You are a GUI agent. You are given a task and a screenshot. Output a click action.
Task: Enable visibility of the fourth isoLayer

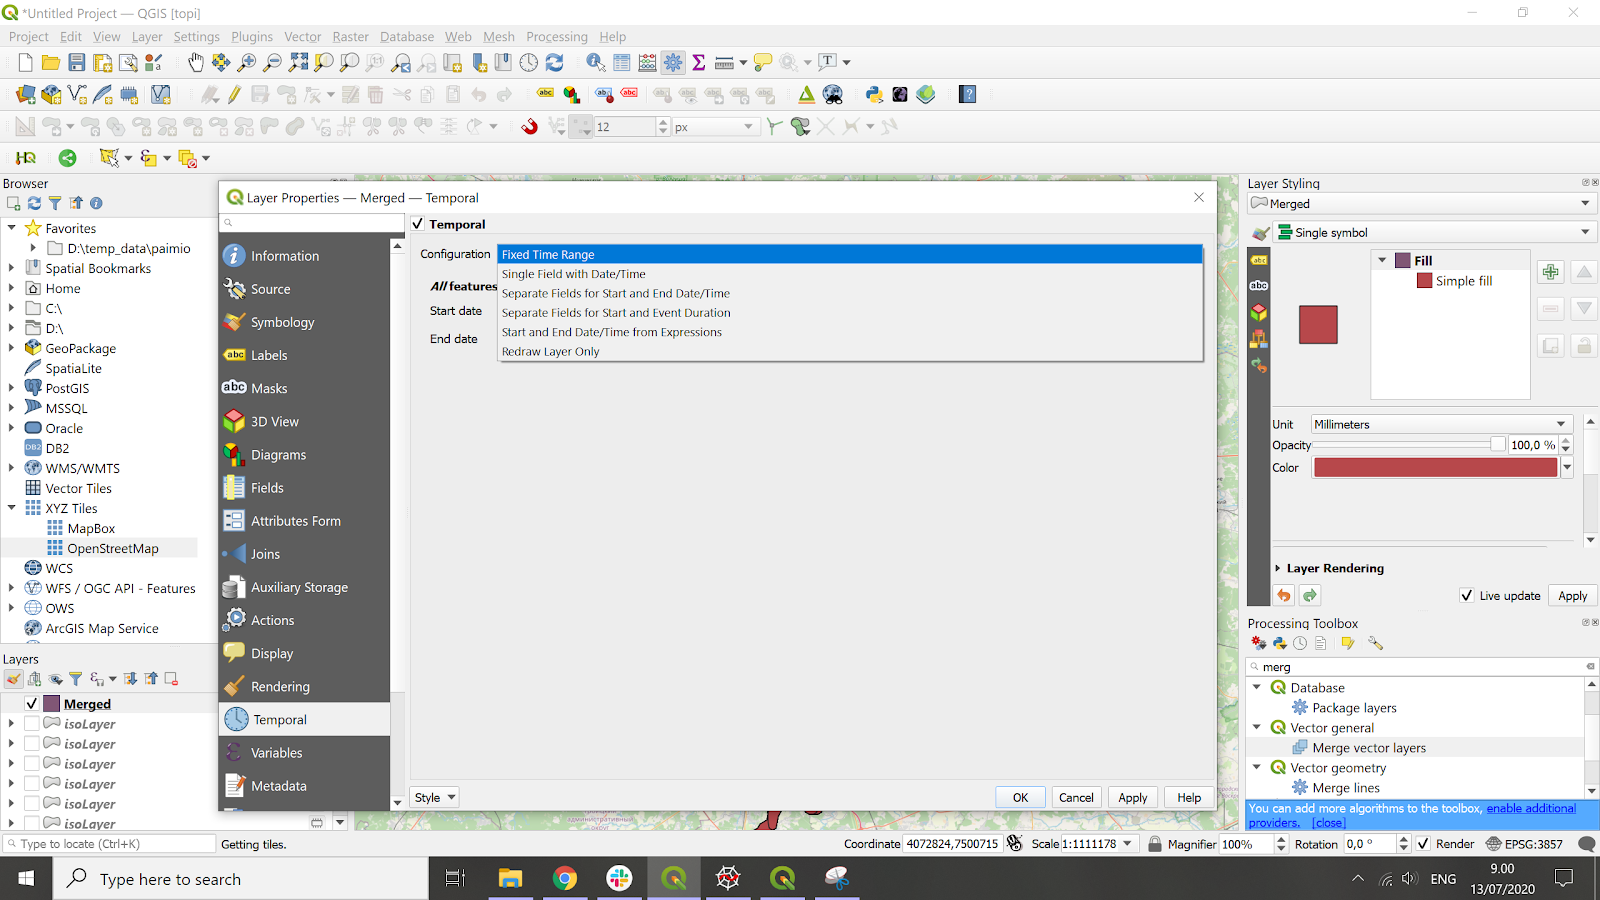click(32, 784)
